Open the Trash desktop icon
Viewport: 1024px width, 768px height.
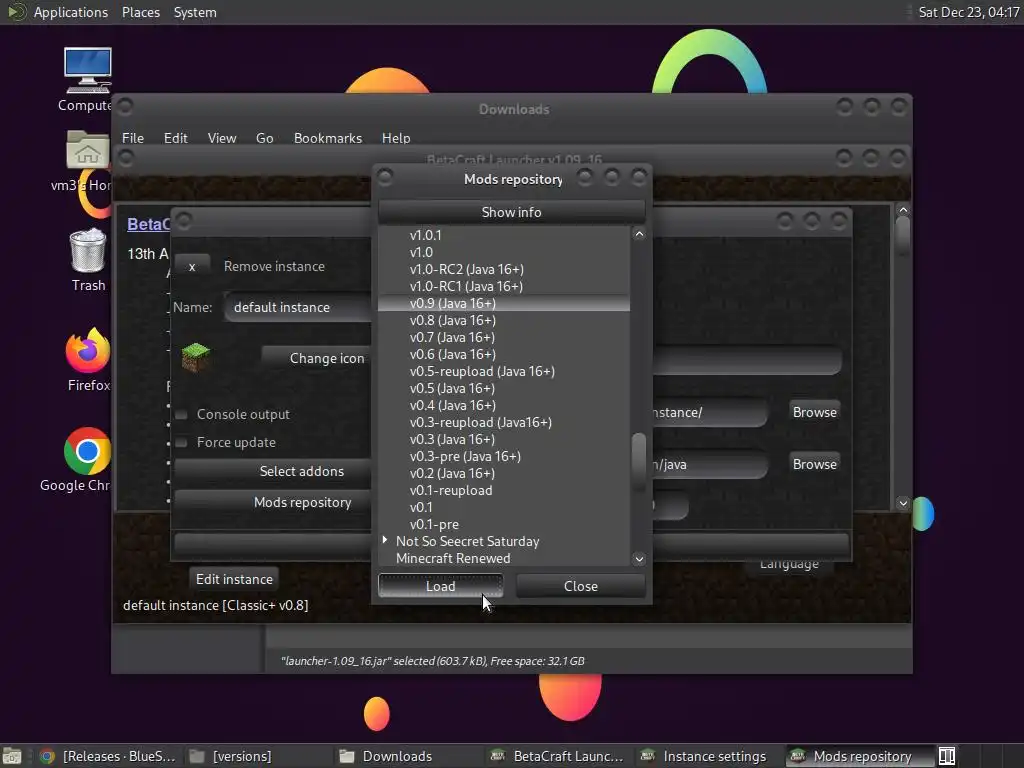(88, 250)
